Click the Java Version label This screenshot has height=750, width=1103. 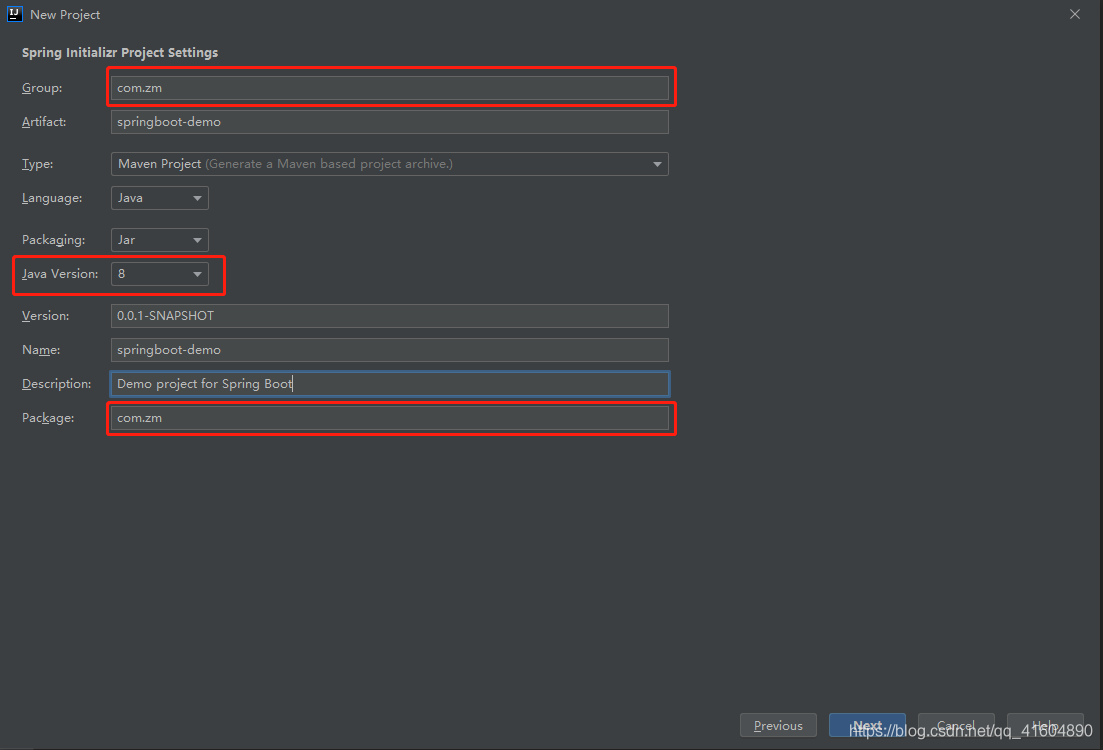pos(60,274)
